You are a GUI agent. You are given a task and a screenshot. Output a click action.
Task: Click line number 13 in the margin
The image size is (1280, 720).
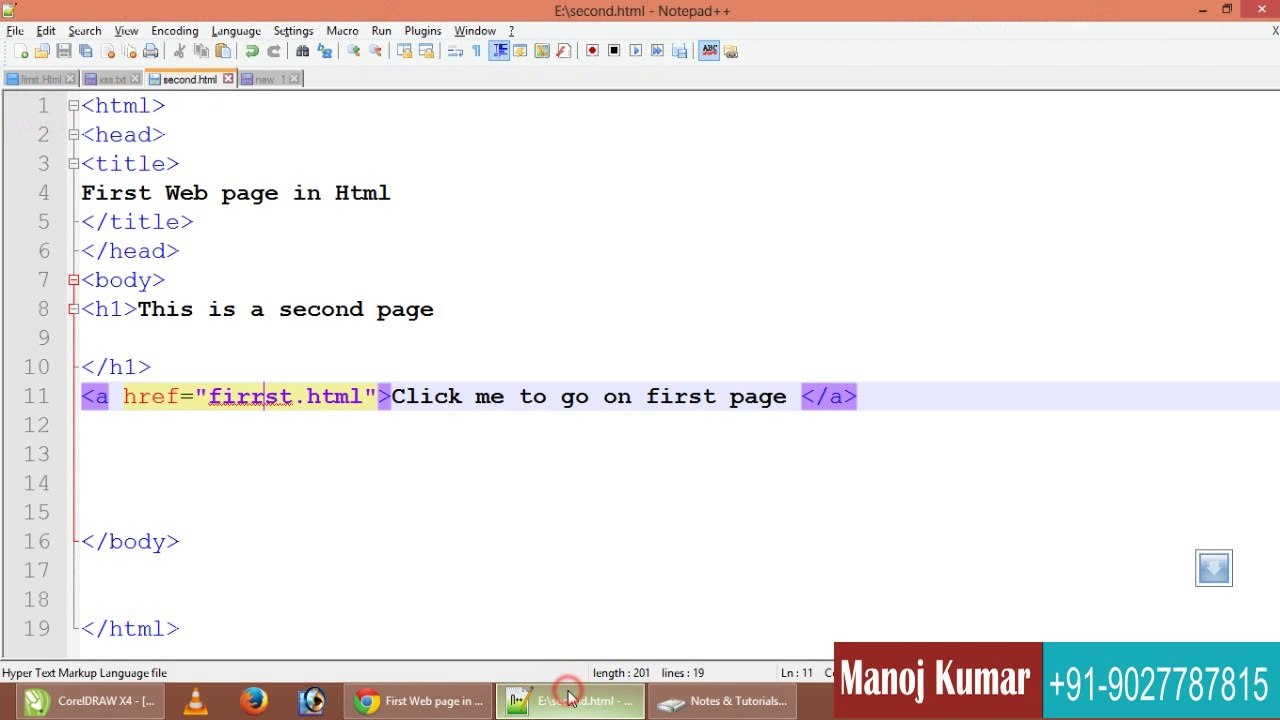tap(36, 454)
